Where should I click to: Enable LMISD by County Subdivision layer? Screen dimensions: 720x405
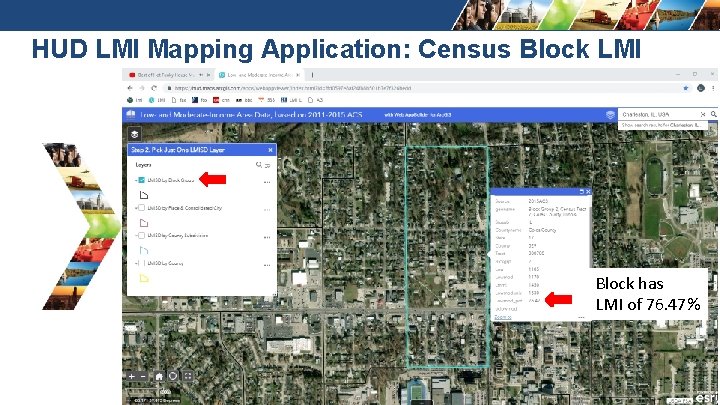[141, 235]
